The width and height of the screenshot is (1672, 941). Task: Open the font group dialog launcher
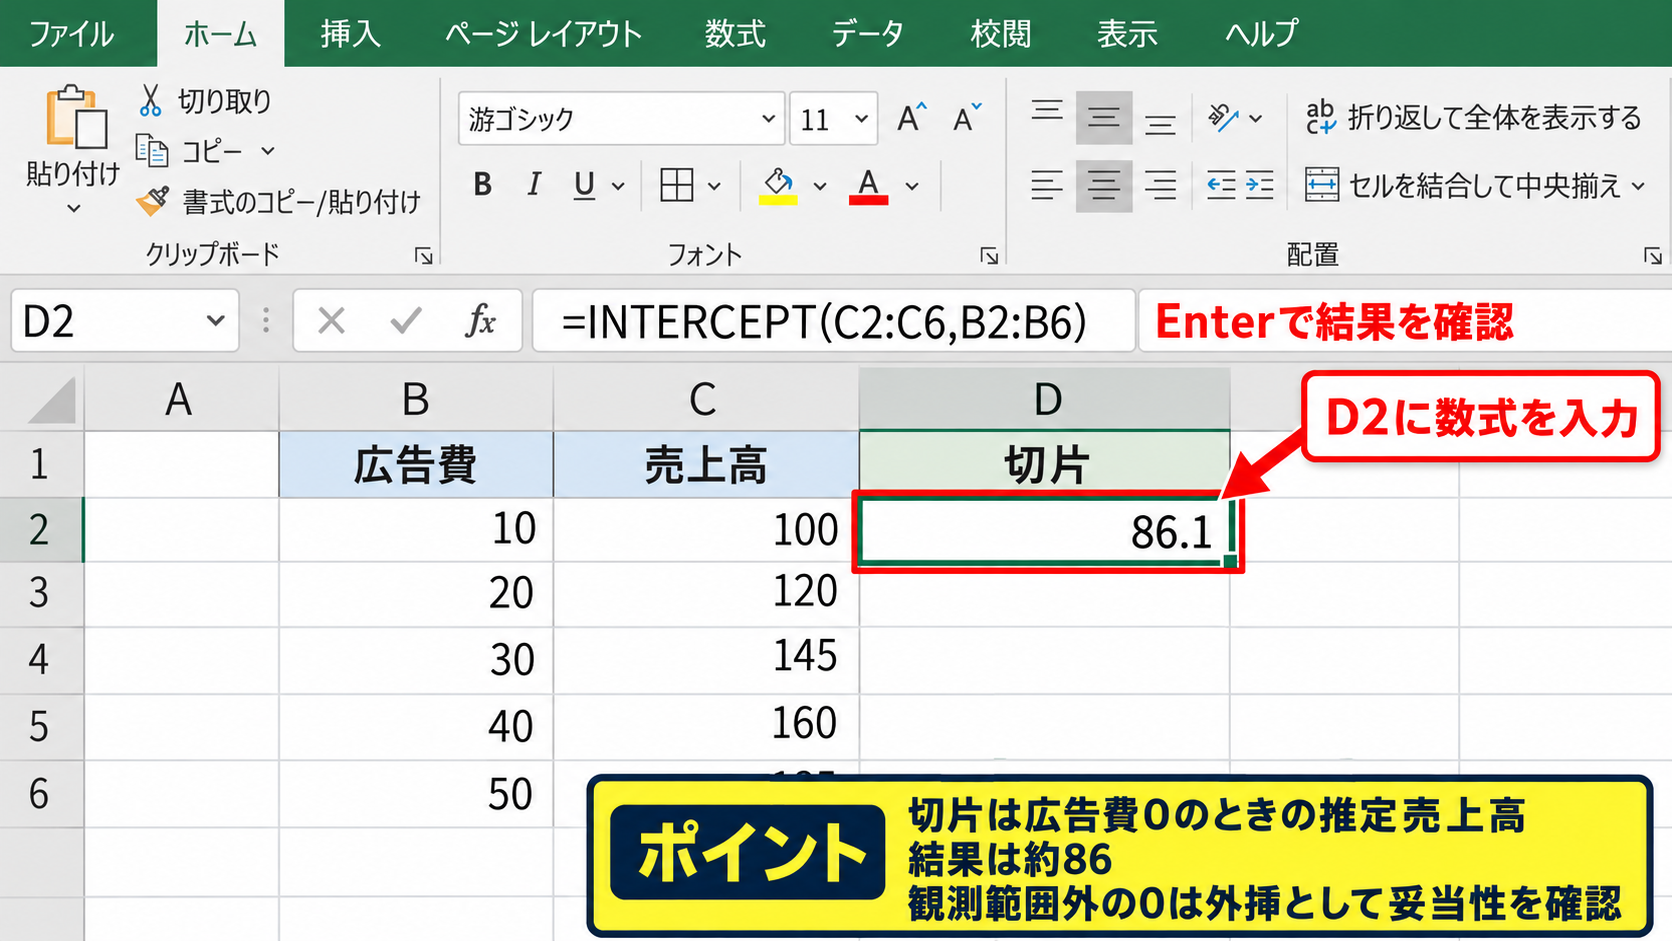click(x=989, y=256)
